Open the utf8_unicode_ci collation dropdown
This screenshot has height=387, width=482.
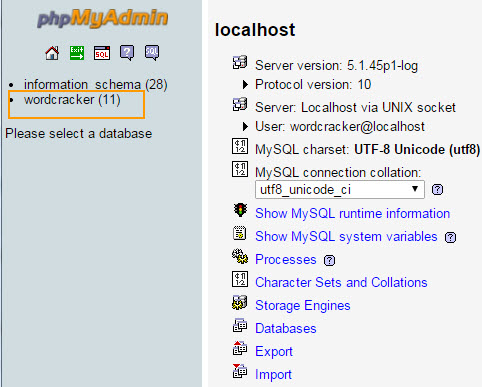(340, 190)
